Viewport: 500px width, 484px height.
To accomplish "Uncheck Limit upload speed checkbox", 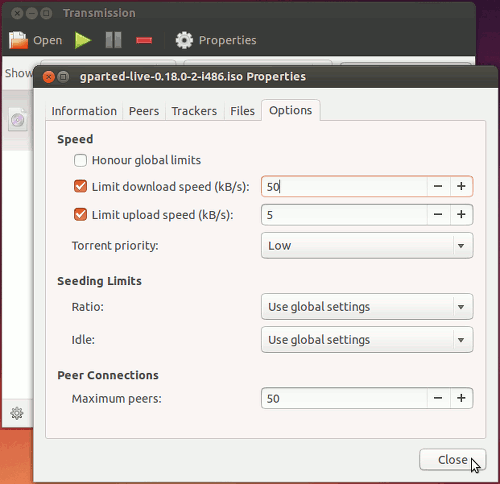I will tap(80, 215).
